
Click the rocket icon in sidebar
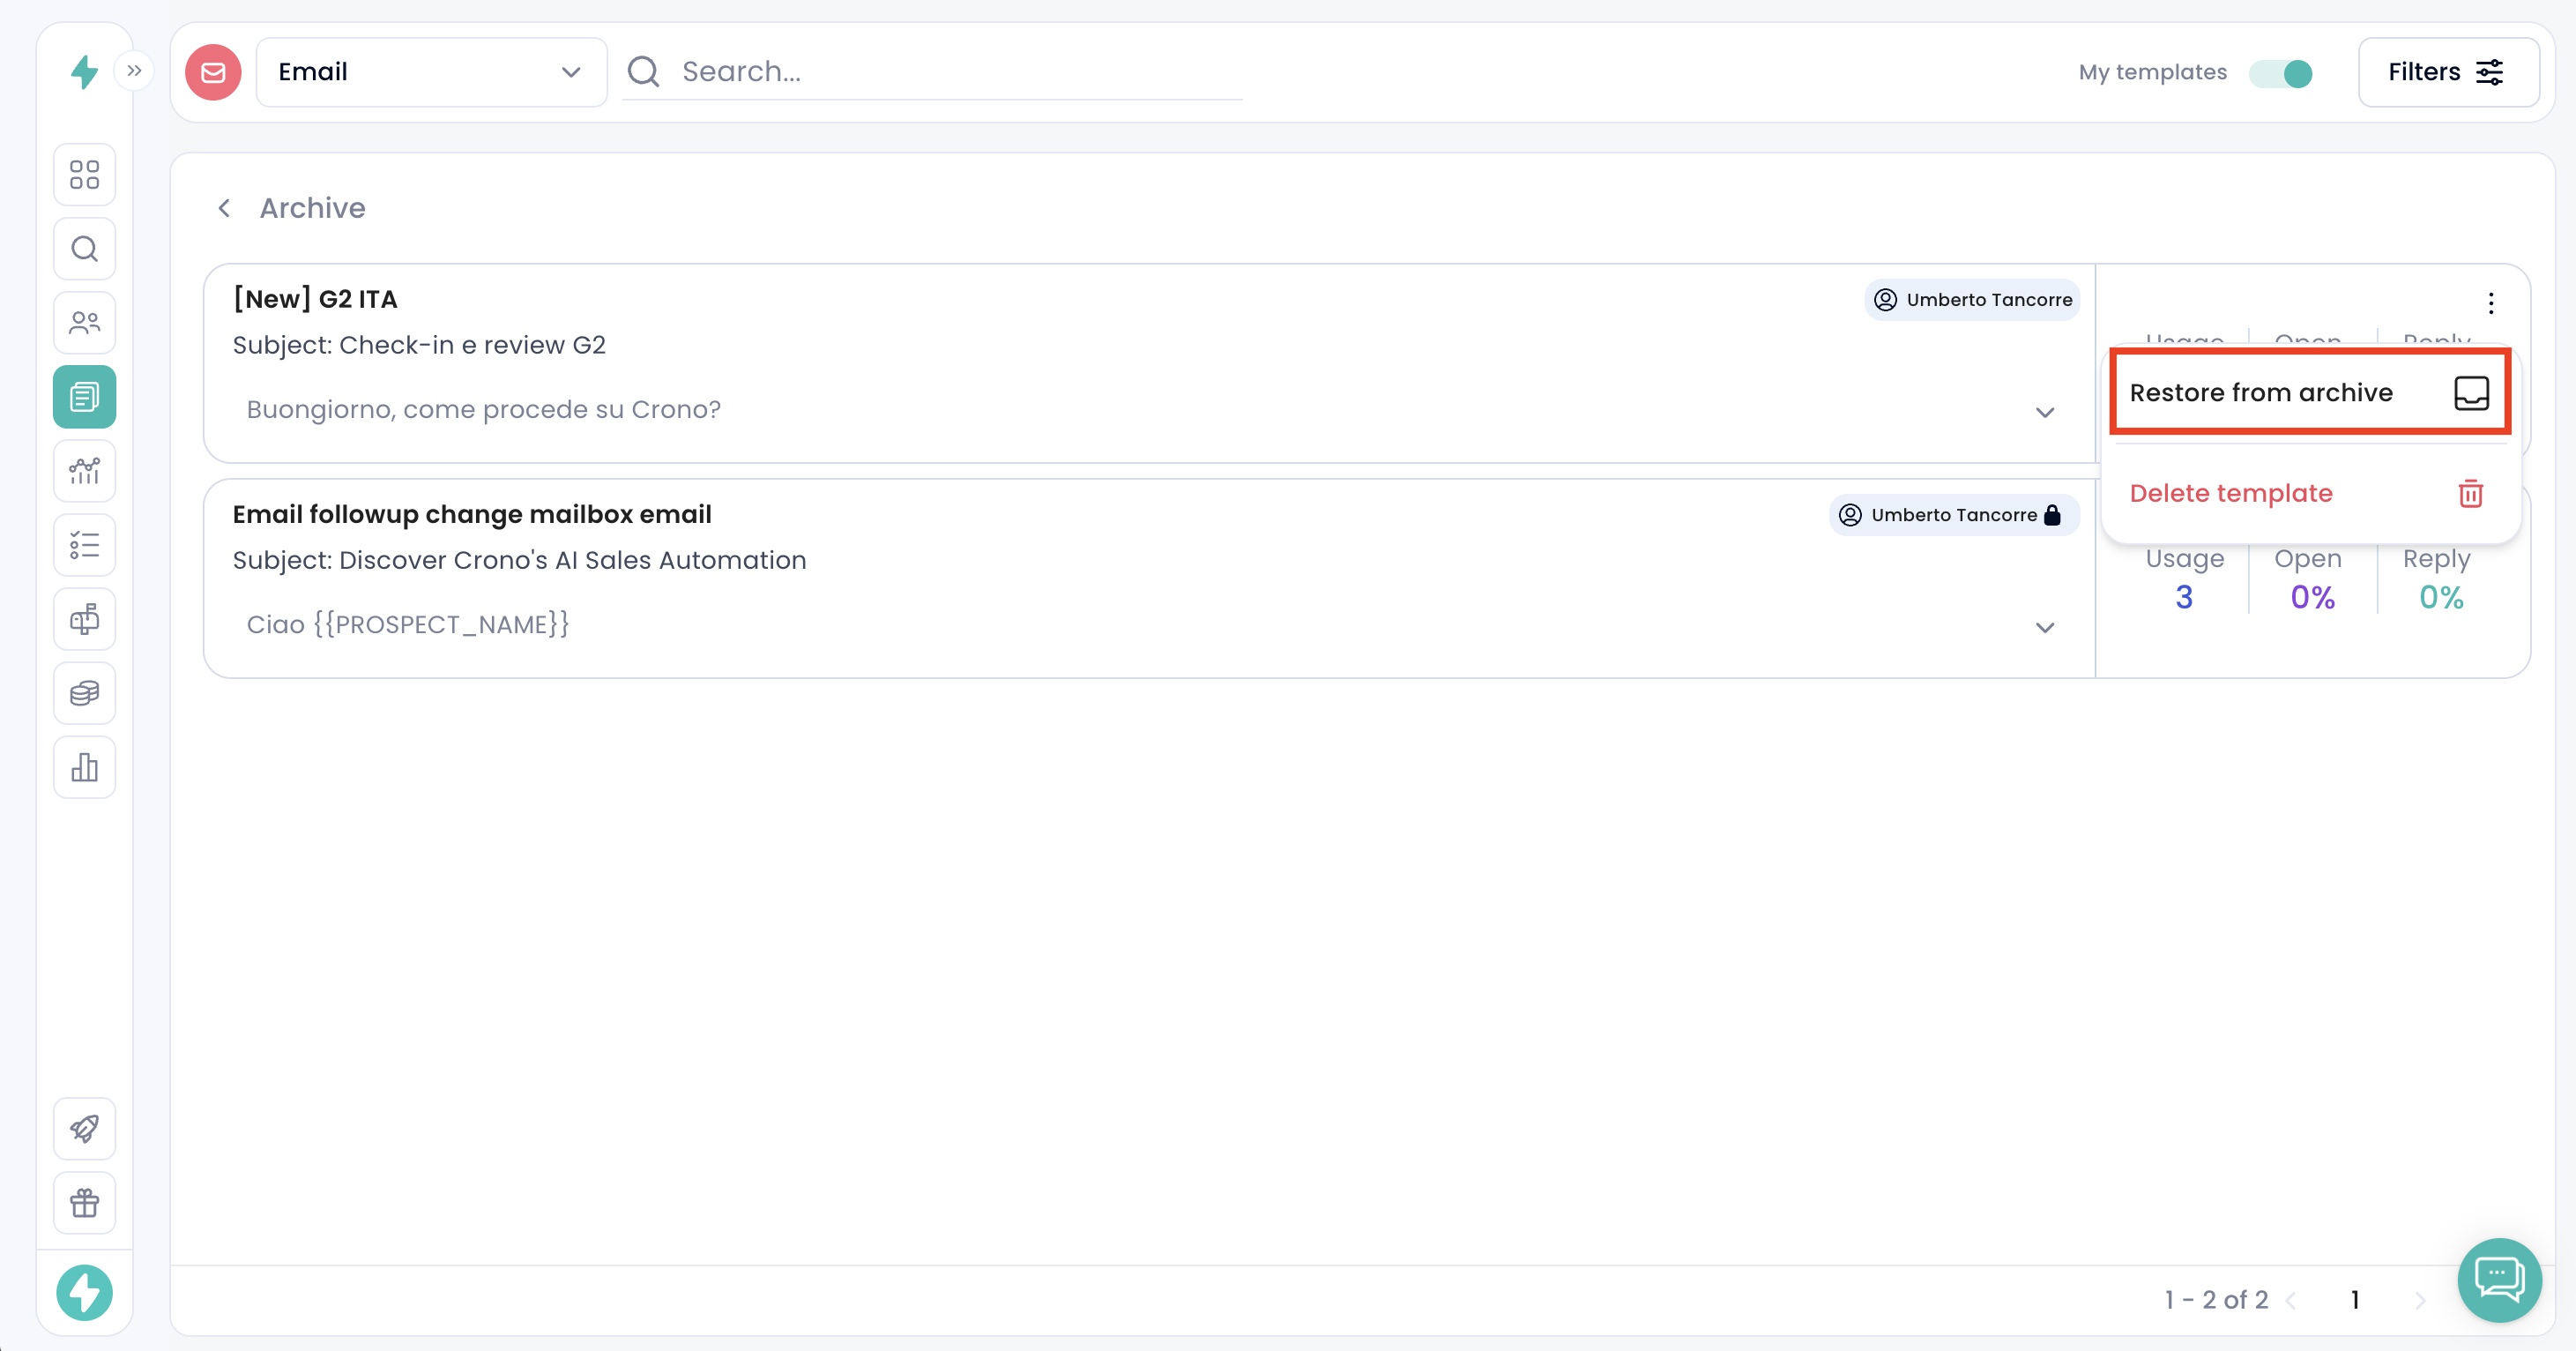[x=85, y=1129]
